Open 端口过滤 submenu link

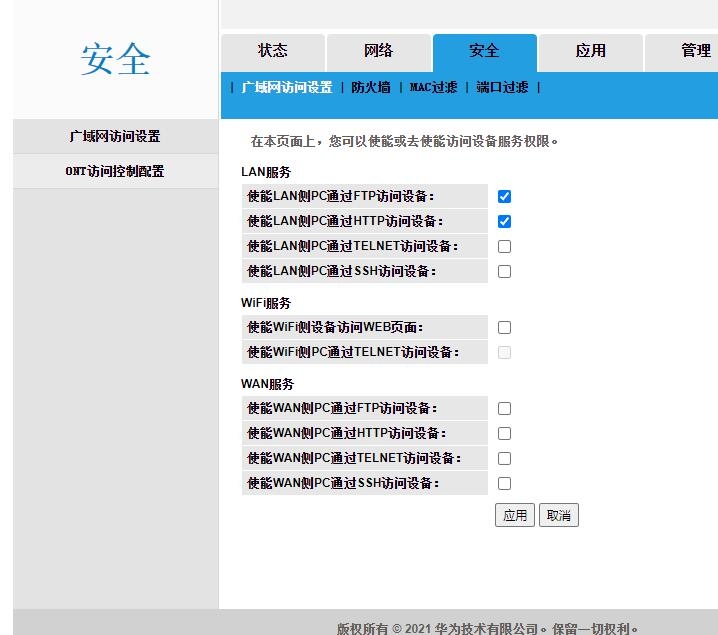pos(502,88)
